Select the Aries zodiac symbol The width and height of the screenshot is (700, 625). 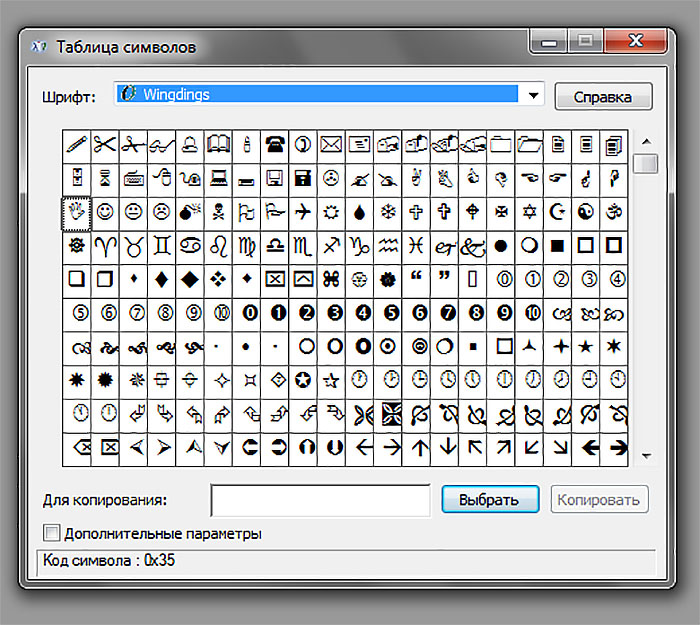pos(105,246)
